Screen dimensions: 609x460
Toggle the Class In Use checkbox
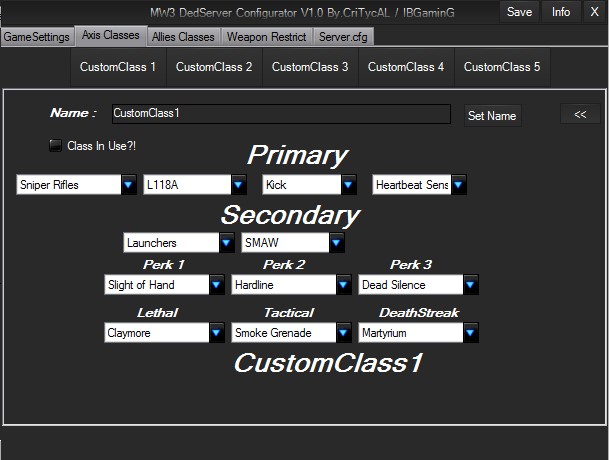(x=56, y=145)
